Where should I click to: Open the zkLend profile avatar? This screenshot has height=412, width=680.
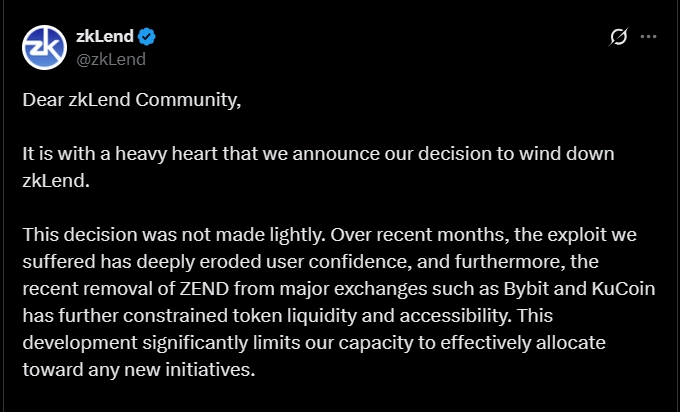pos(44,47)
